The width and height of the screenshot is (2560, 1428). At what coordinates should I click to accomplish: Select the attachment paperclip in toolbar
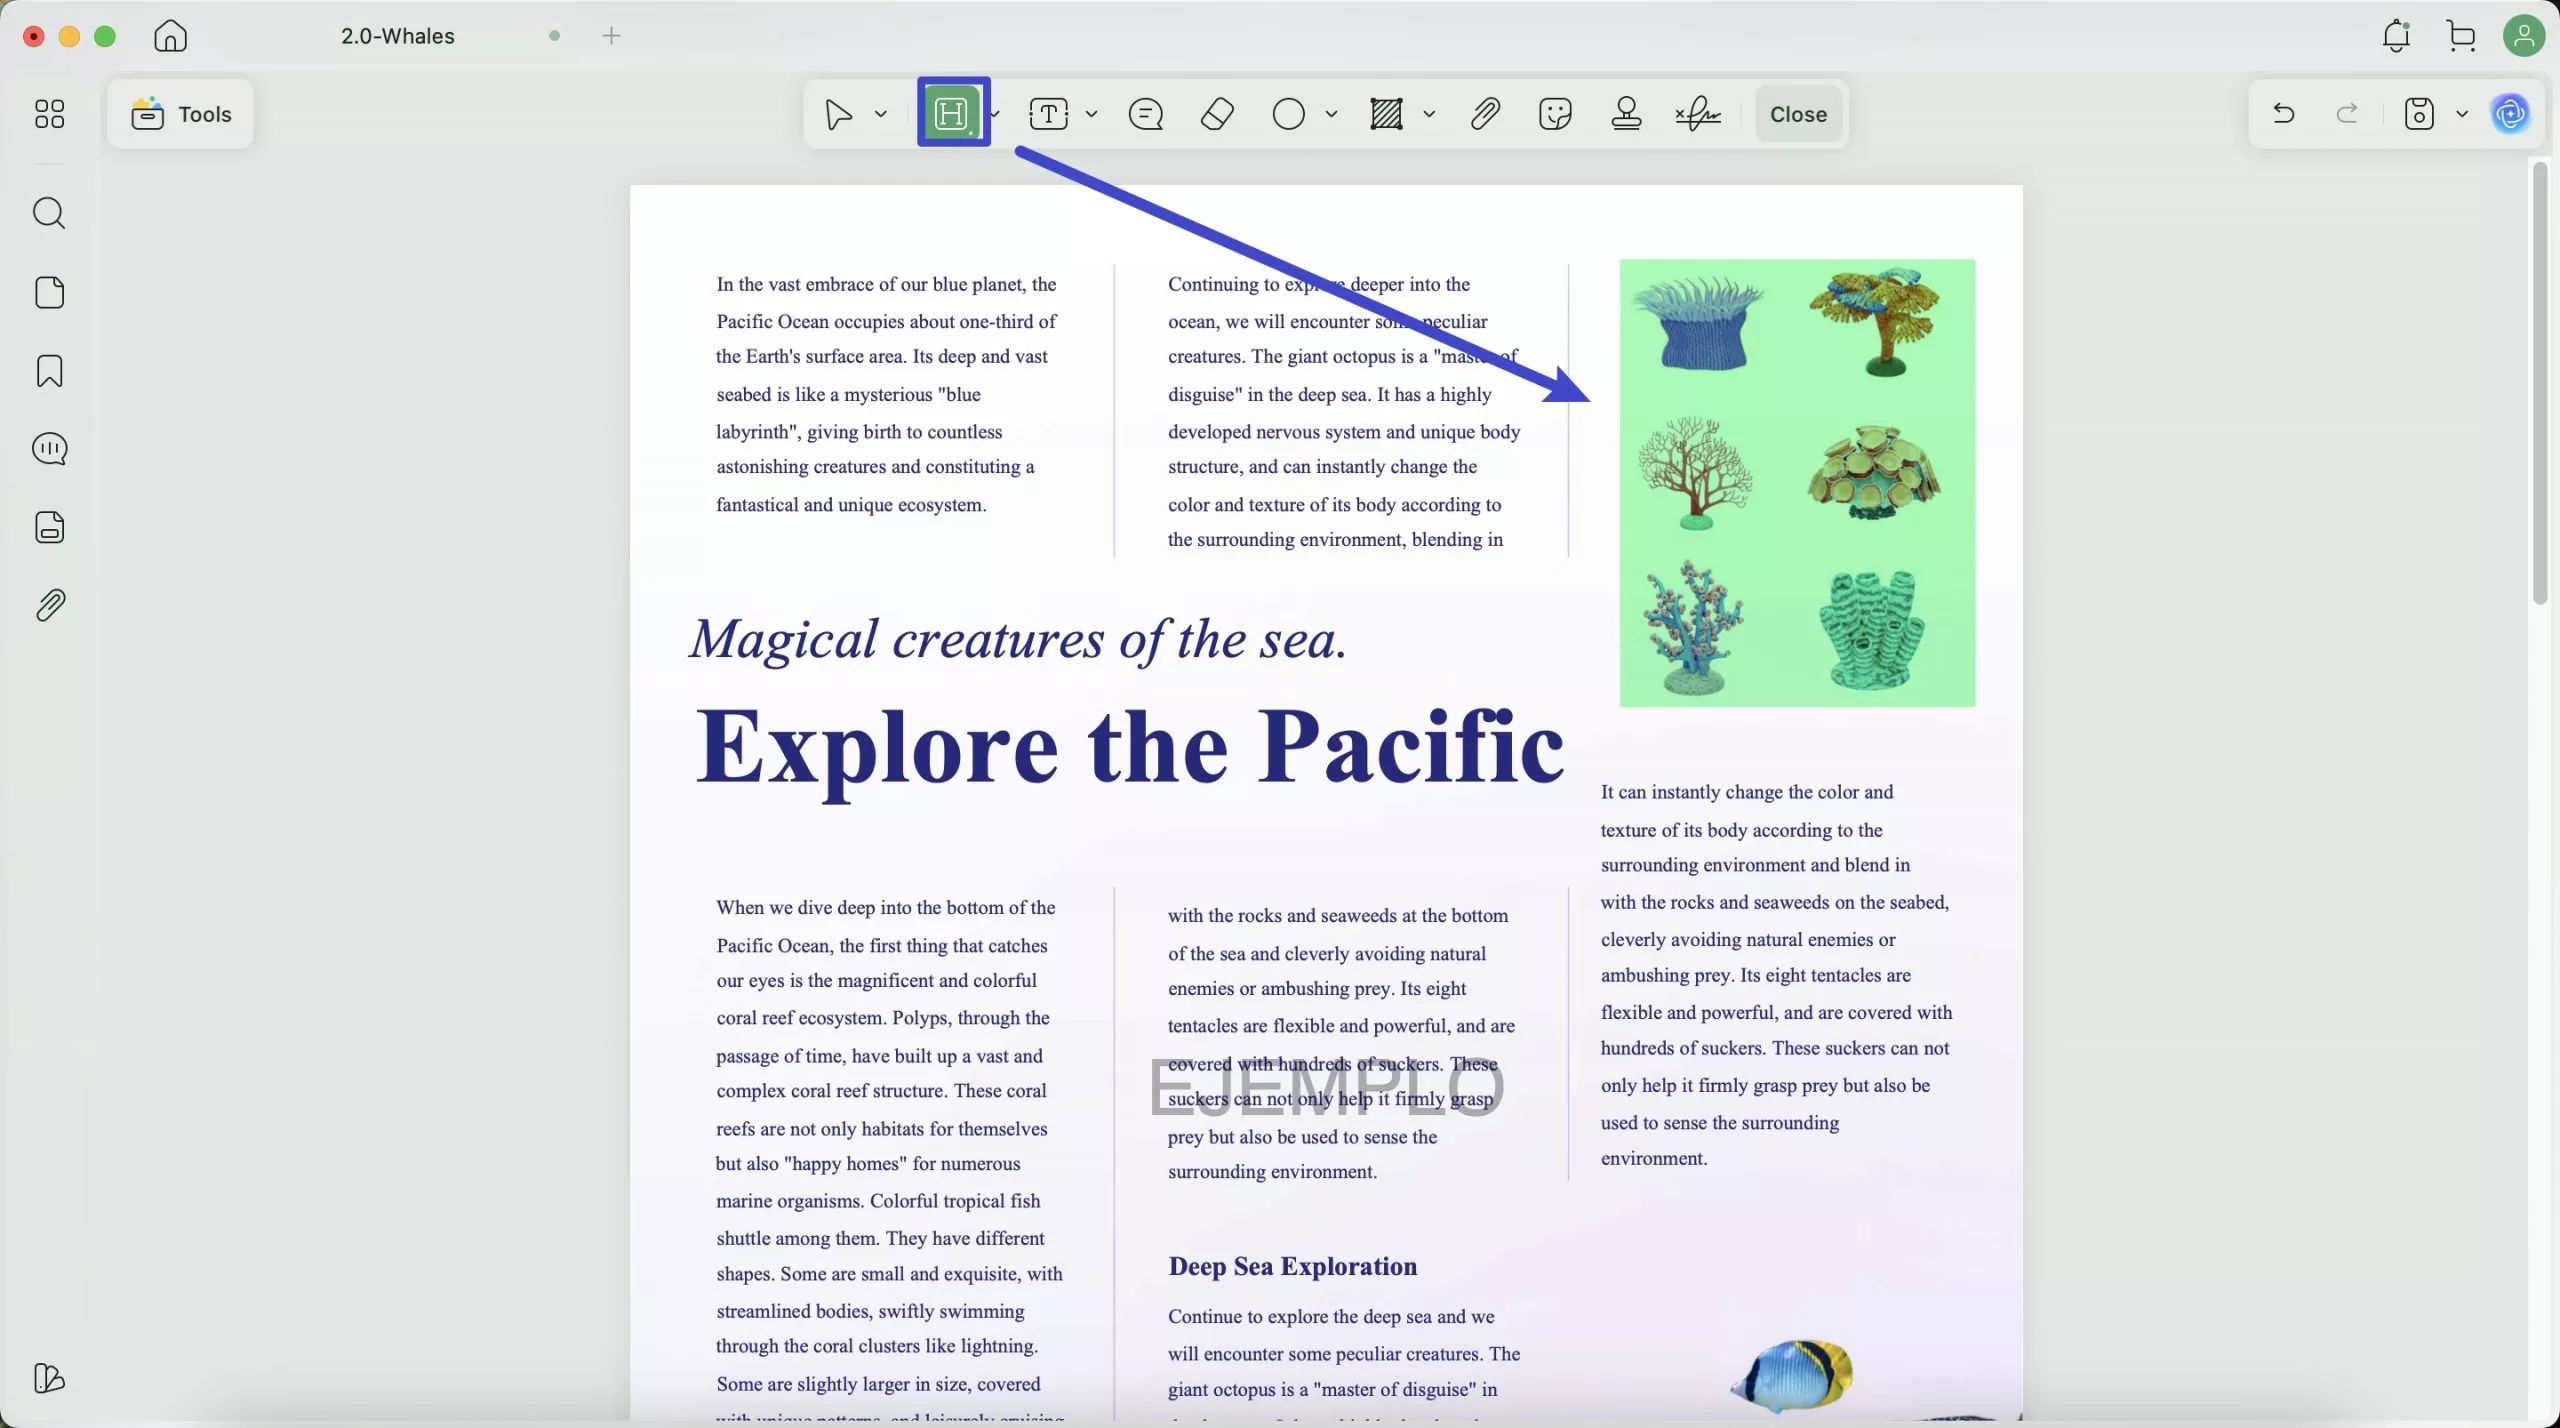click(1485, 114)
